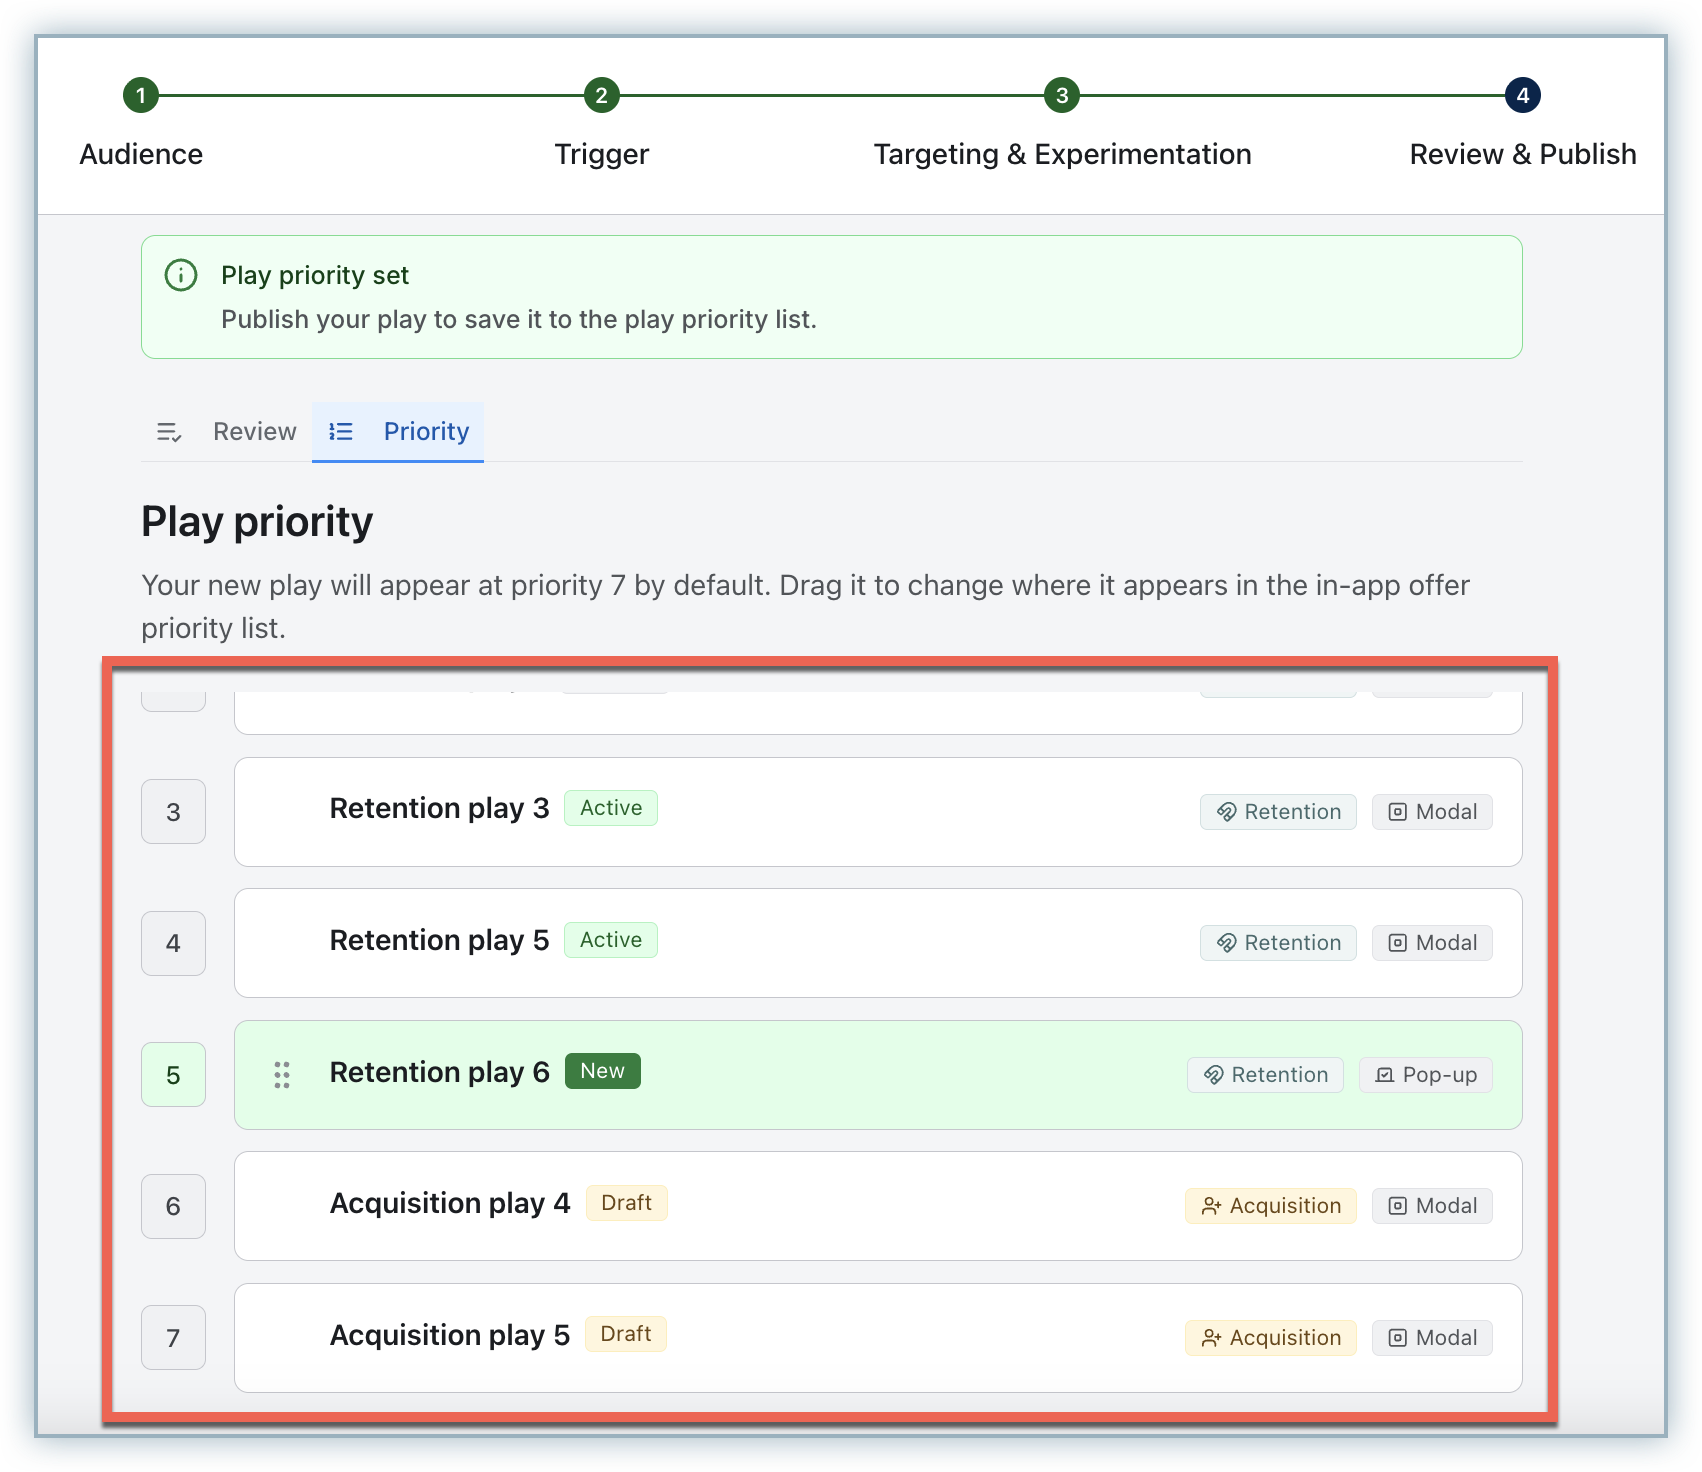
Task: Click the Draft badge on Acquisition play 4
Action: (626, 1203)
